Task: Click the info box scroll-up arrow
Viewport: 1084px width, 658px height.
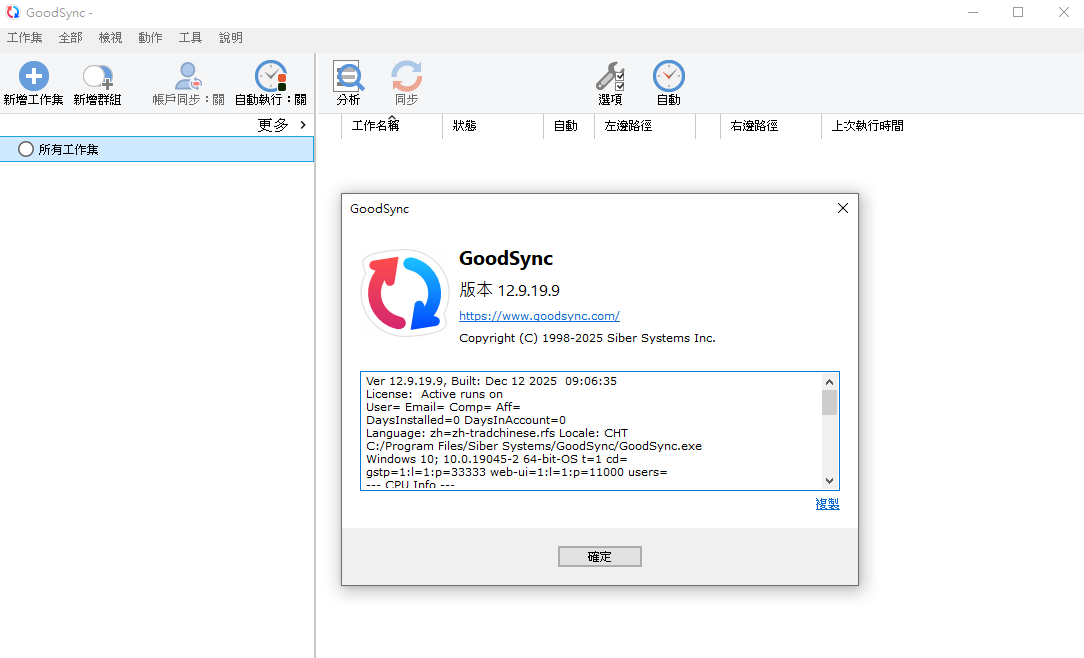Action: coord(830,382)
